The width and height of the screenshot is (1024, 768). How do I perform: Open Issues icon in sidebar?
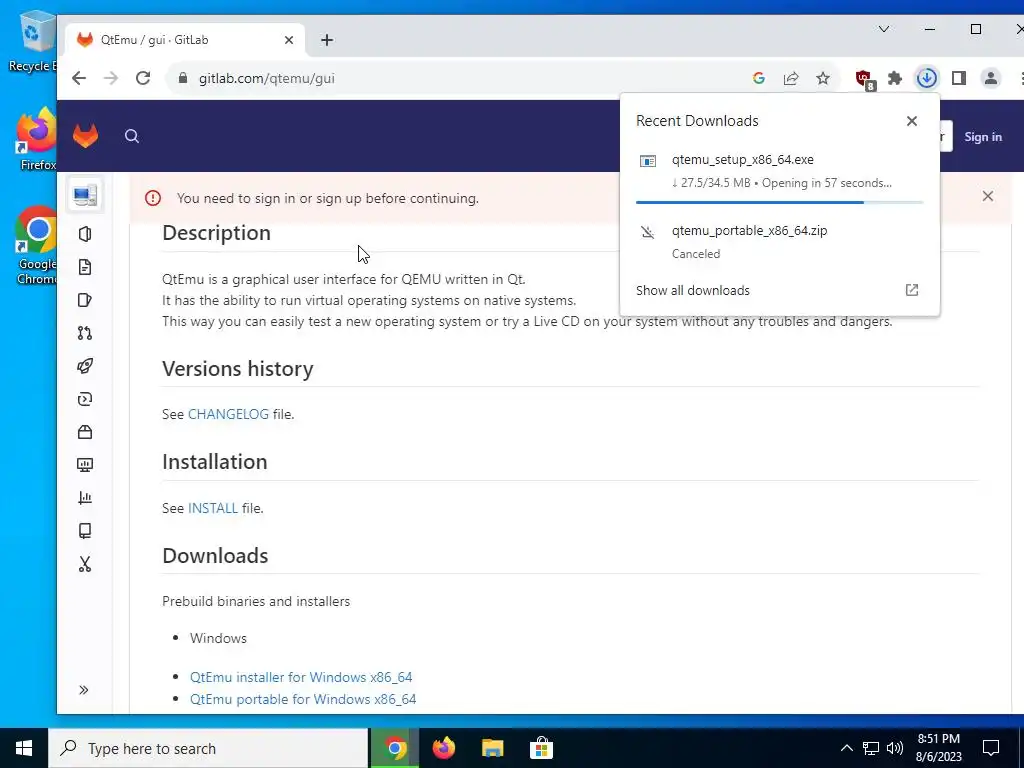(85, 300)
